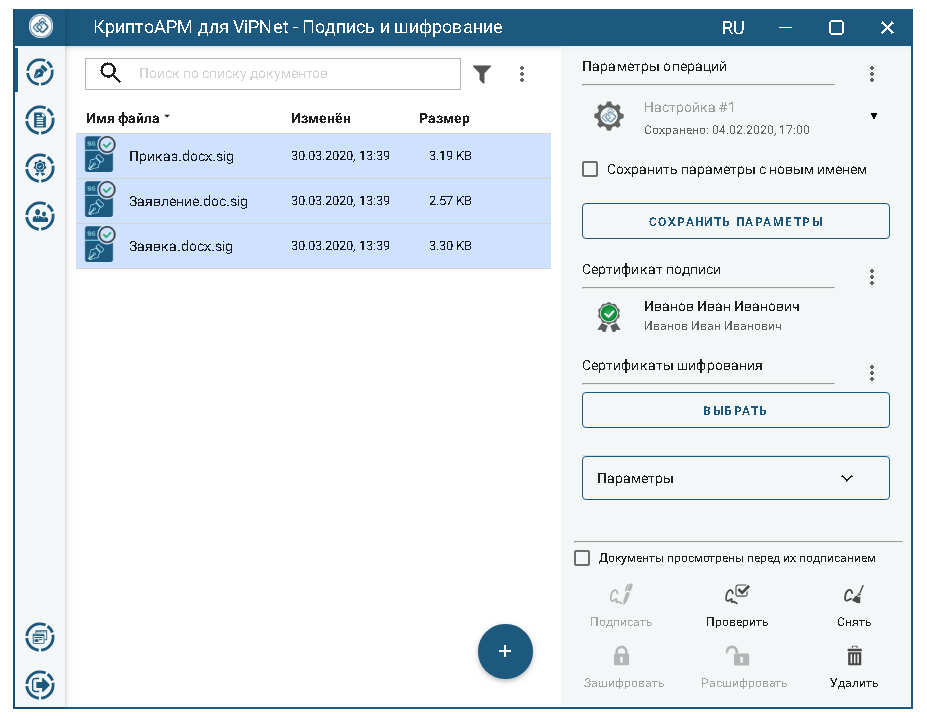The image size is (927, 724).
Task: Open the operations journal sidebar icon
Action: pyautogui.click(x=40, y=637)
